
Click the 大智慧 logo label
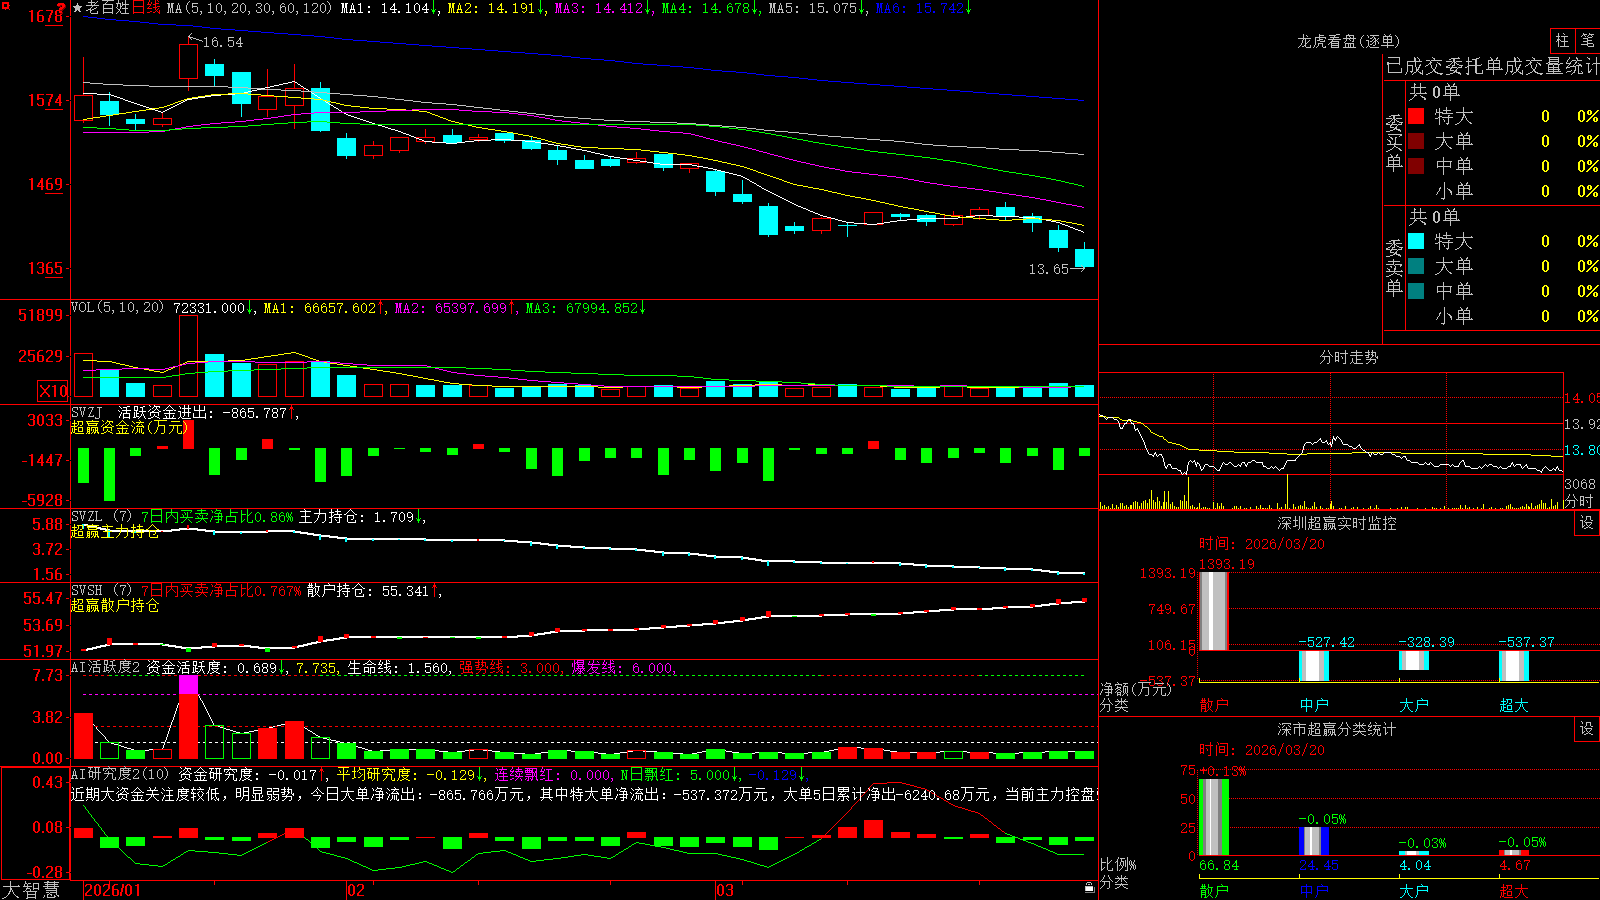coord(31,890)
